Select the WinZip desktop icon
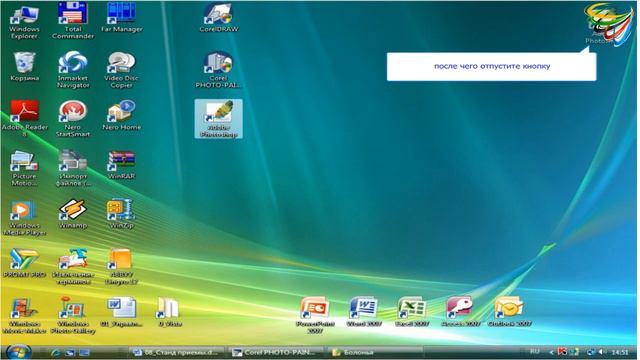 click(121, 214)
